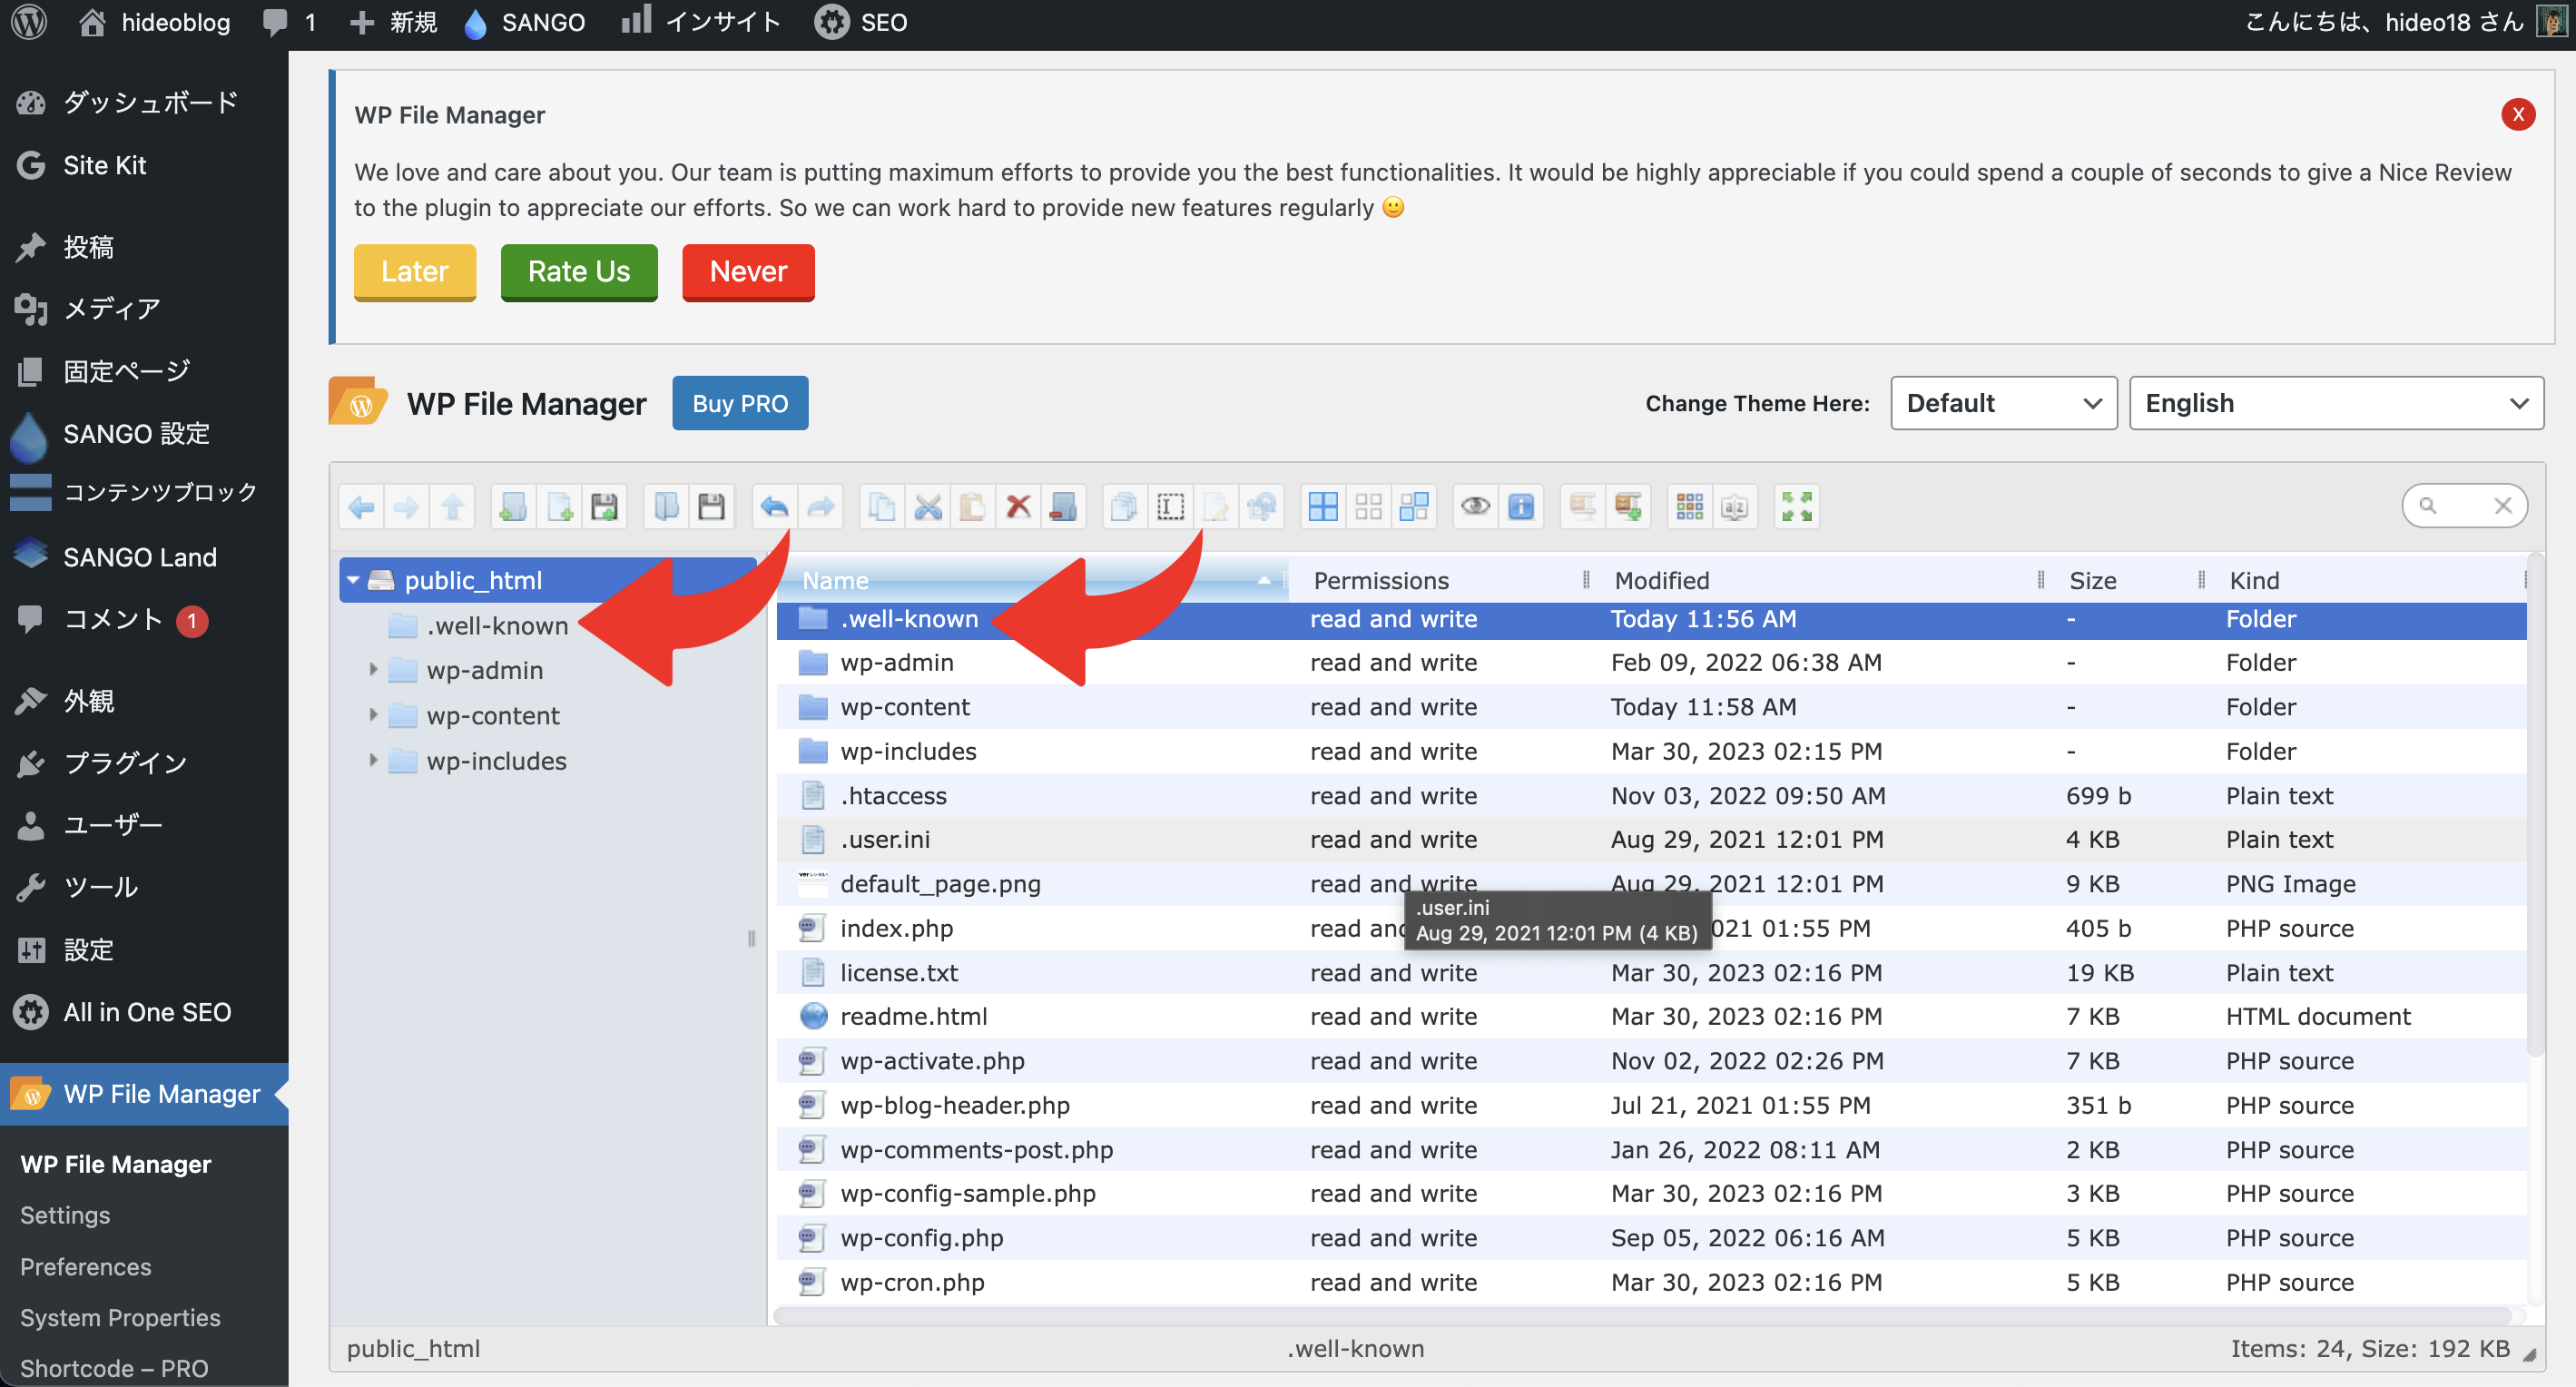Screen dimensions: 2576x1387
Task: Select all files icon
Action: tap(1323, 507)
